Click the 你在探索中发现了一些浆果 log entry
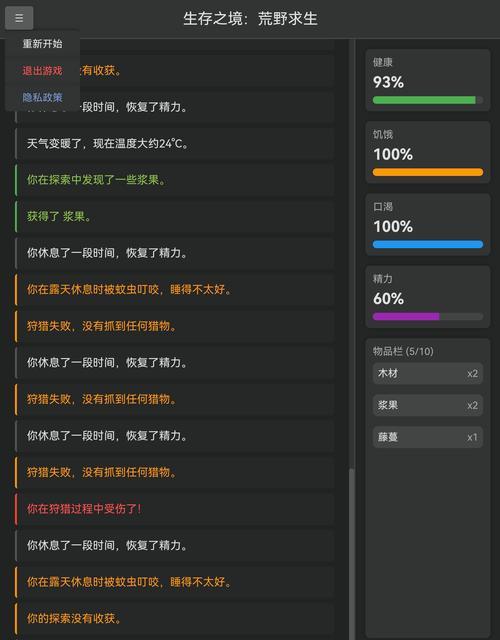Viewport: 500px width, 640px height. (175, 180)
